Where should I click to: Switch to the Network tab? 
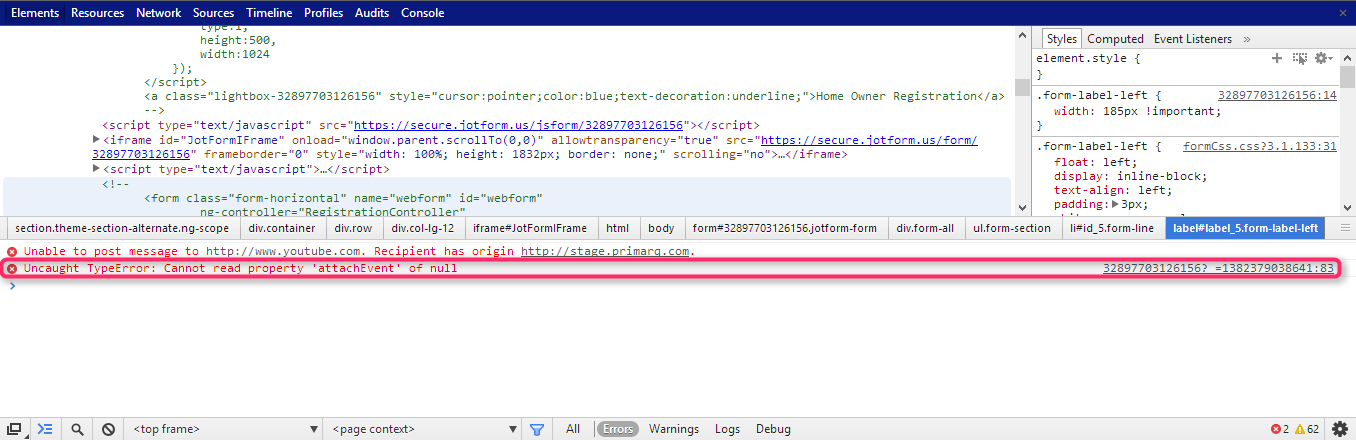click(158, 13)
